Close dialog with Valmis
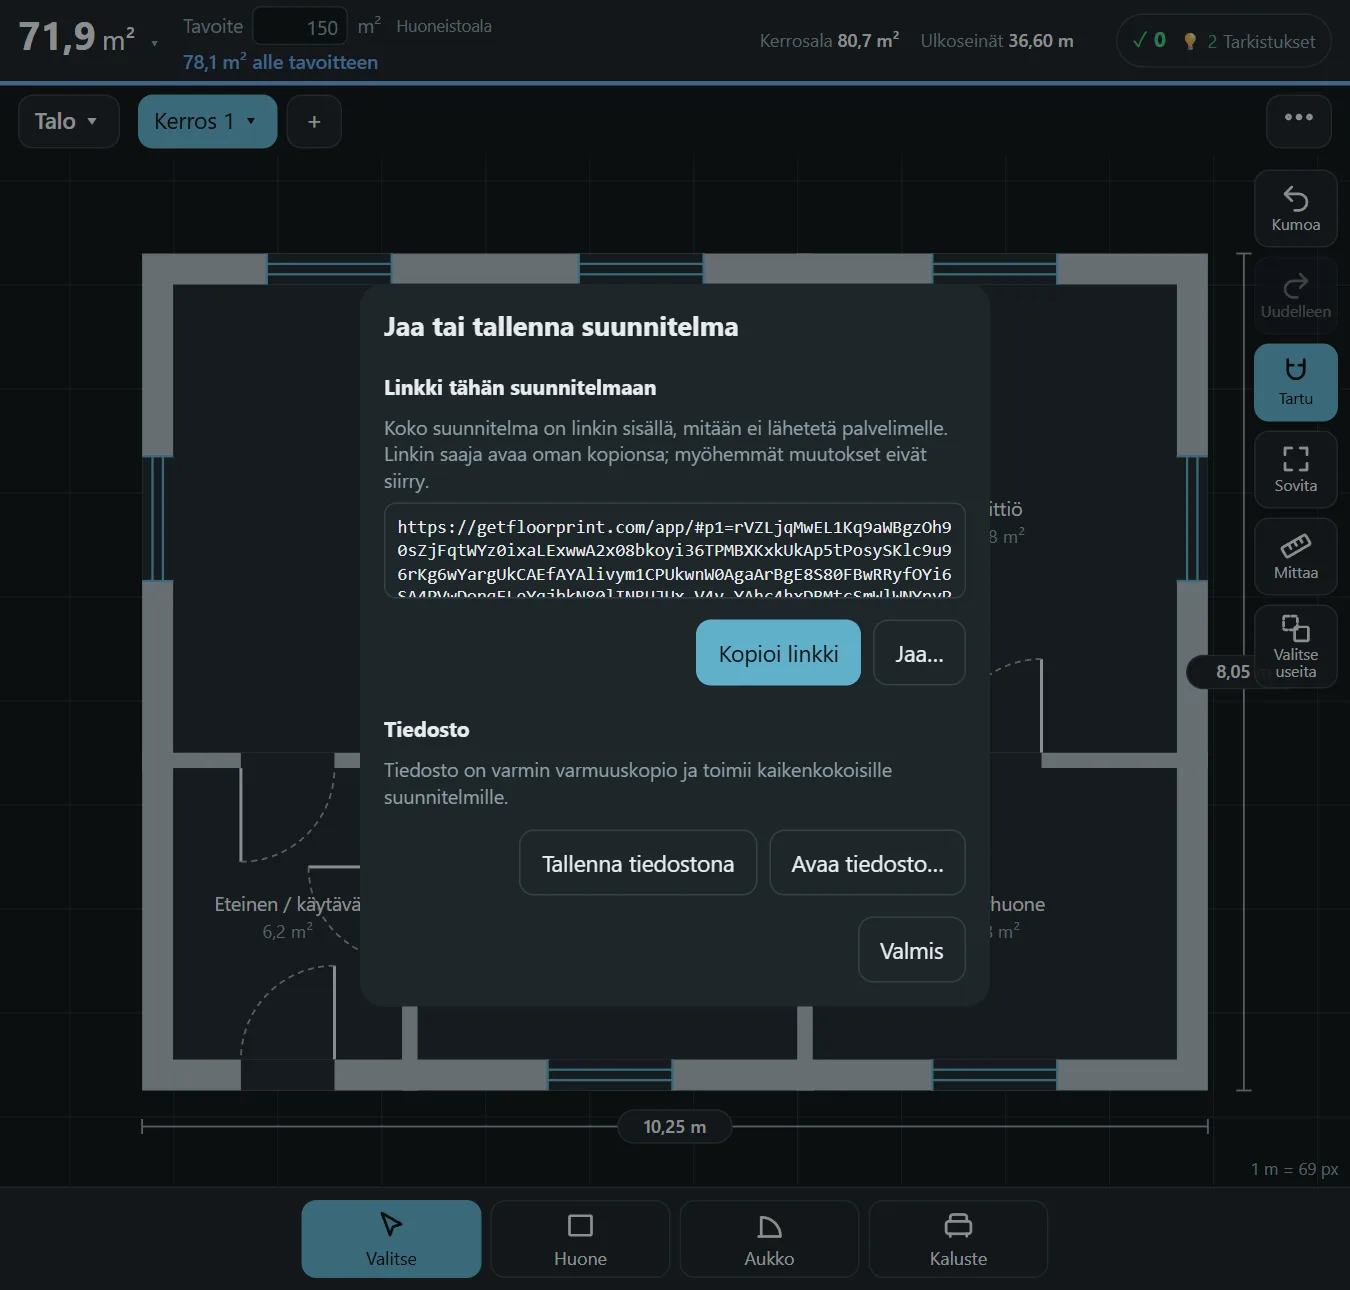Screen dimensions: 1350x1290 (x=911, y=950)
